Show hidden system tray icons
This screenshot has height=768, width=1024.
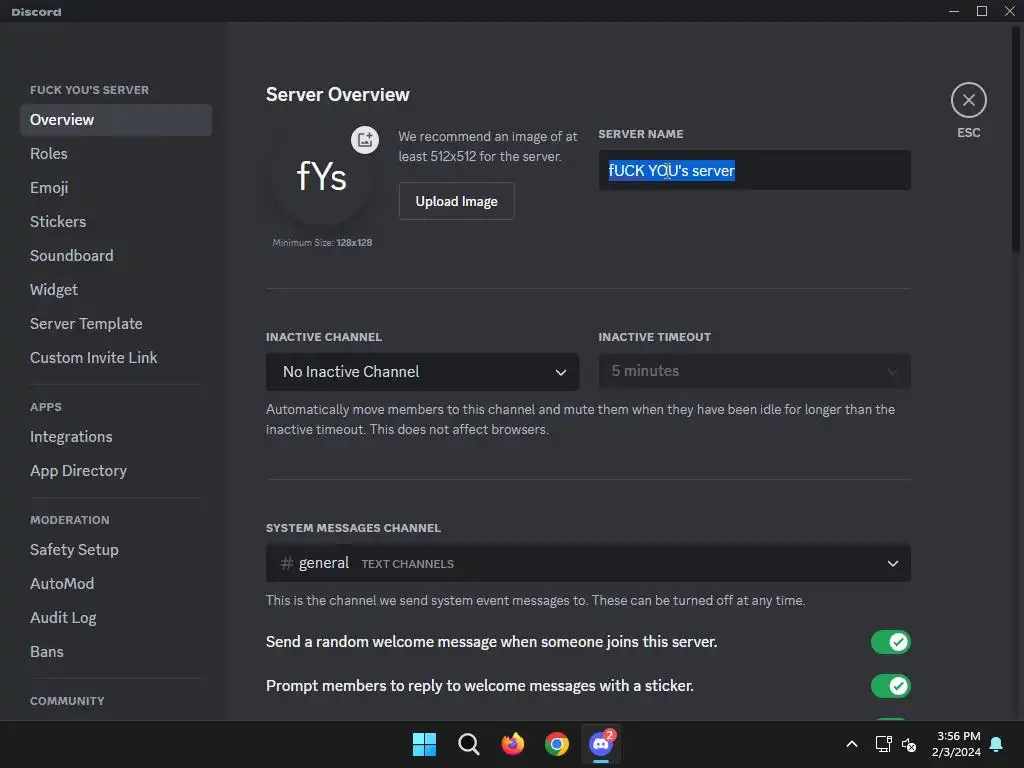[x=852, y=744]
